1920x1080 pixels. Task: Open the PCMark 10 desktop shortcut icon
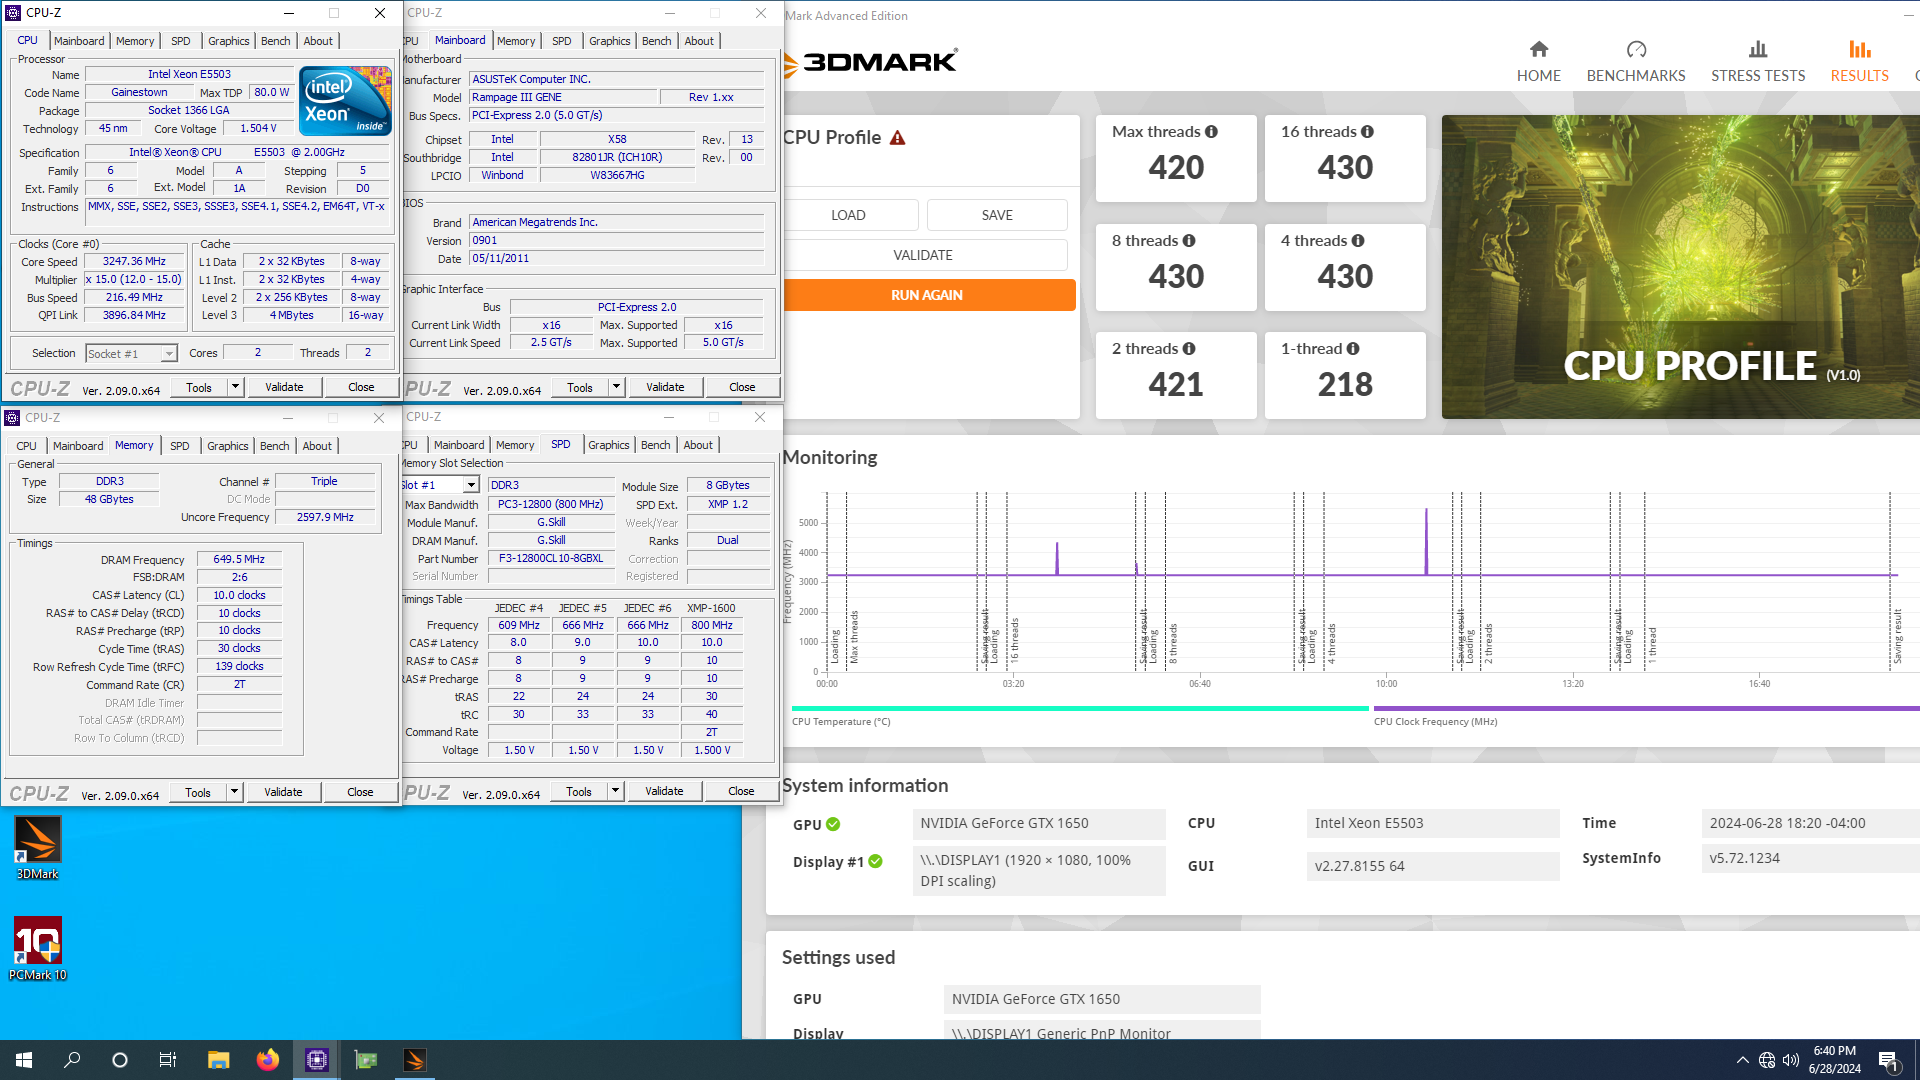[x=37, y=949]
